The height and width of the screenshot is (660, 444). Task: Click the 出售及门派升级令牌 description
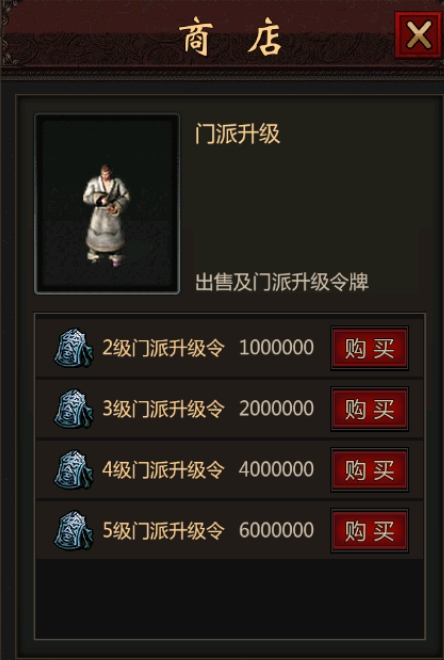tap(282, 282)
